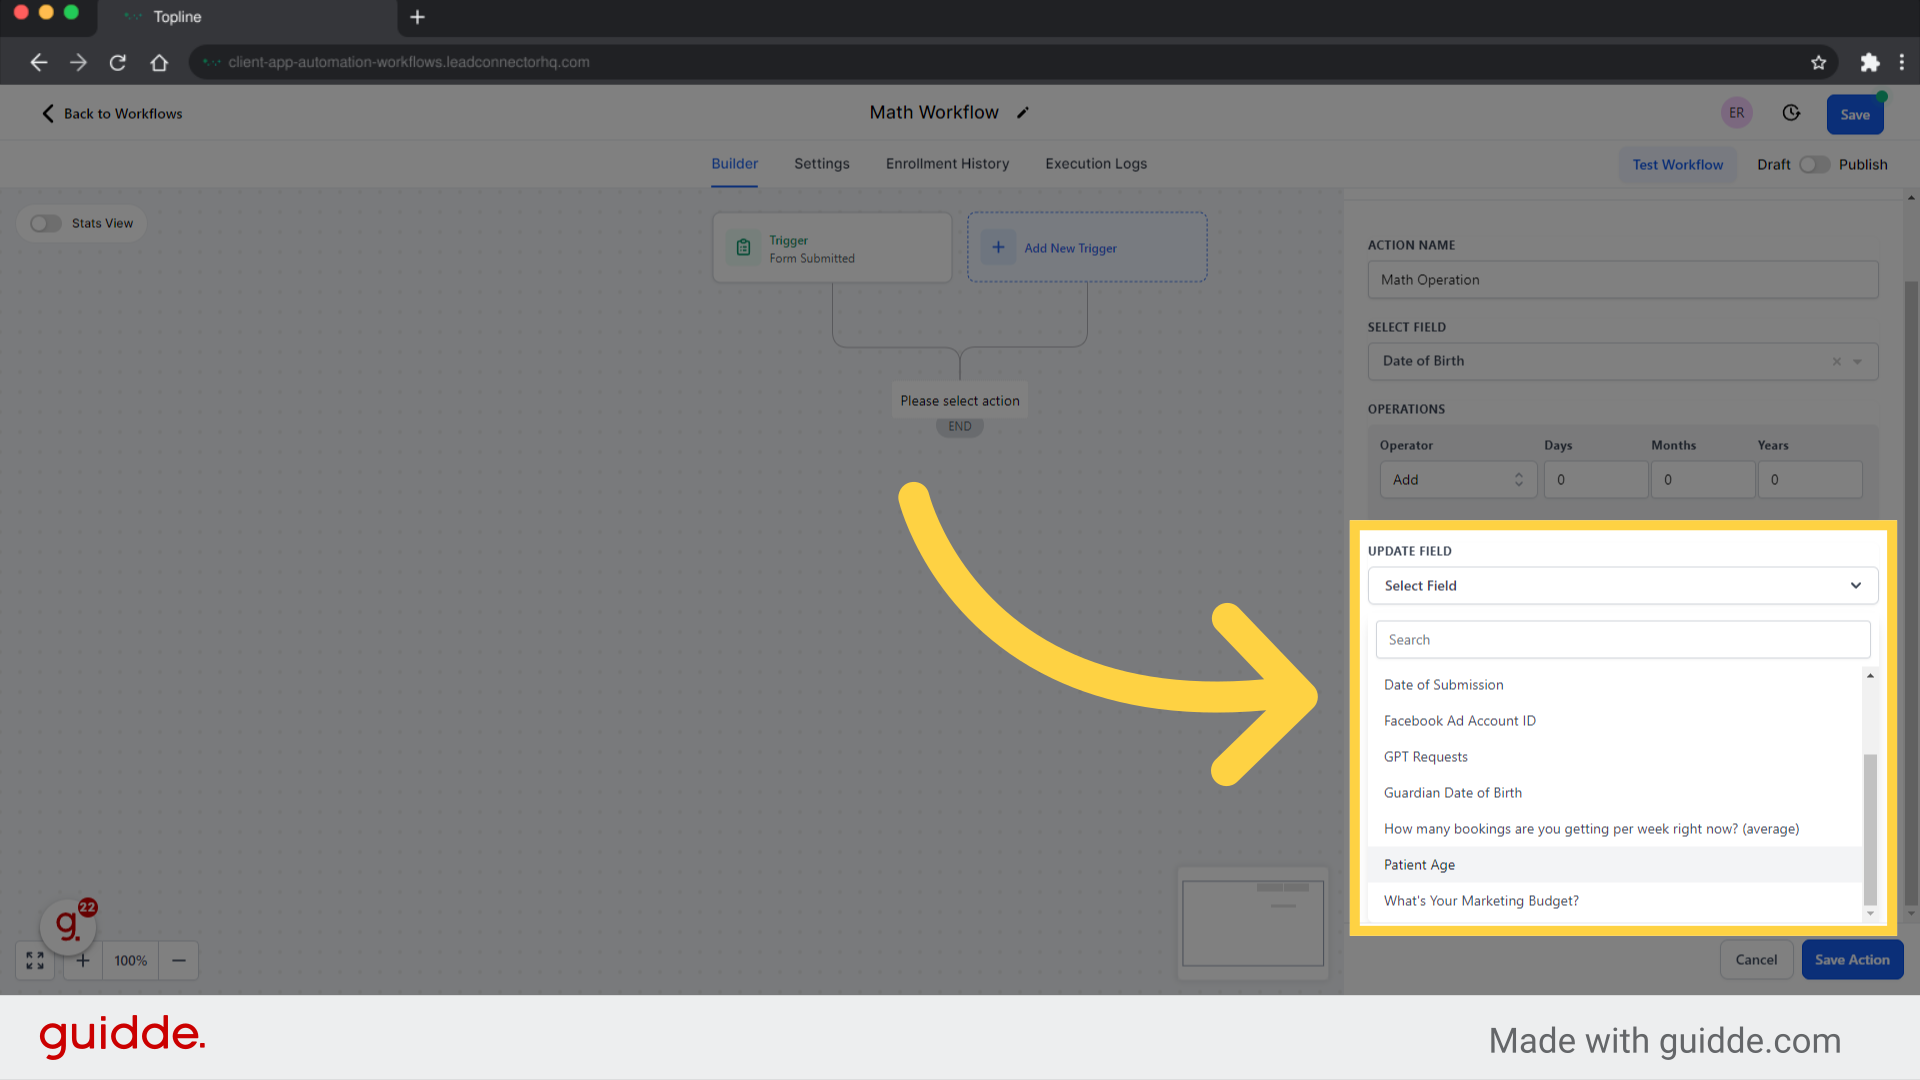Click the browser back arrow
The image size is (1920, 1080).
pyautogui.click(x=38, y=62)
